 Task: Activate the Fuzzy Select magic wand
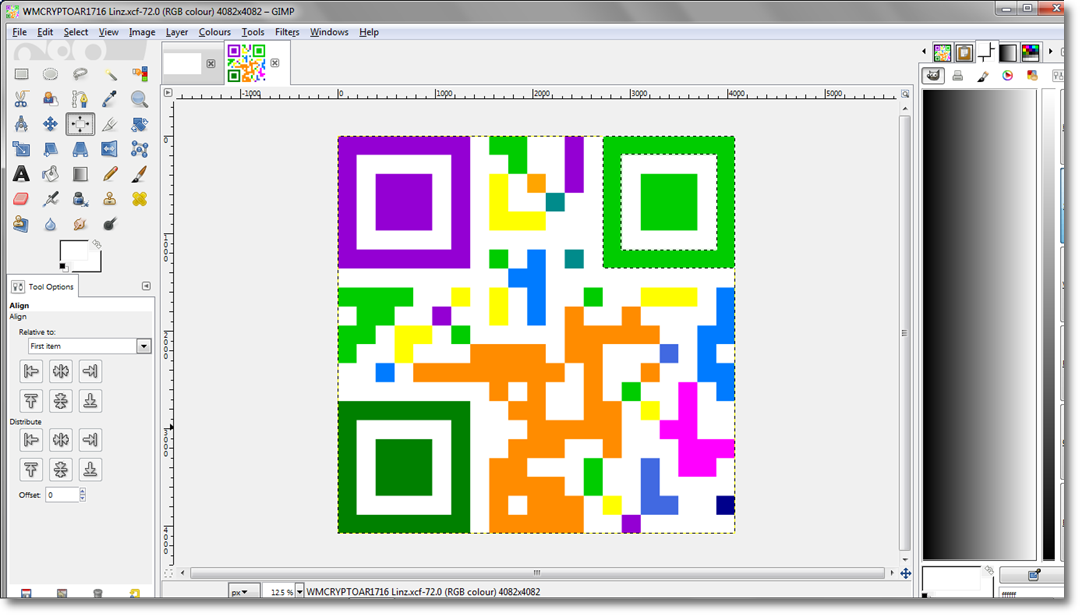click(x=110, y=74)
